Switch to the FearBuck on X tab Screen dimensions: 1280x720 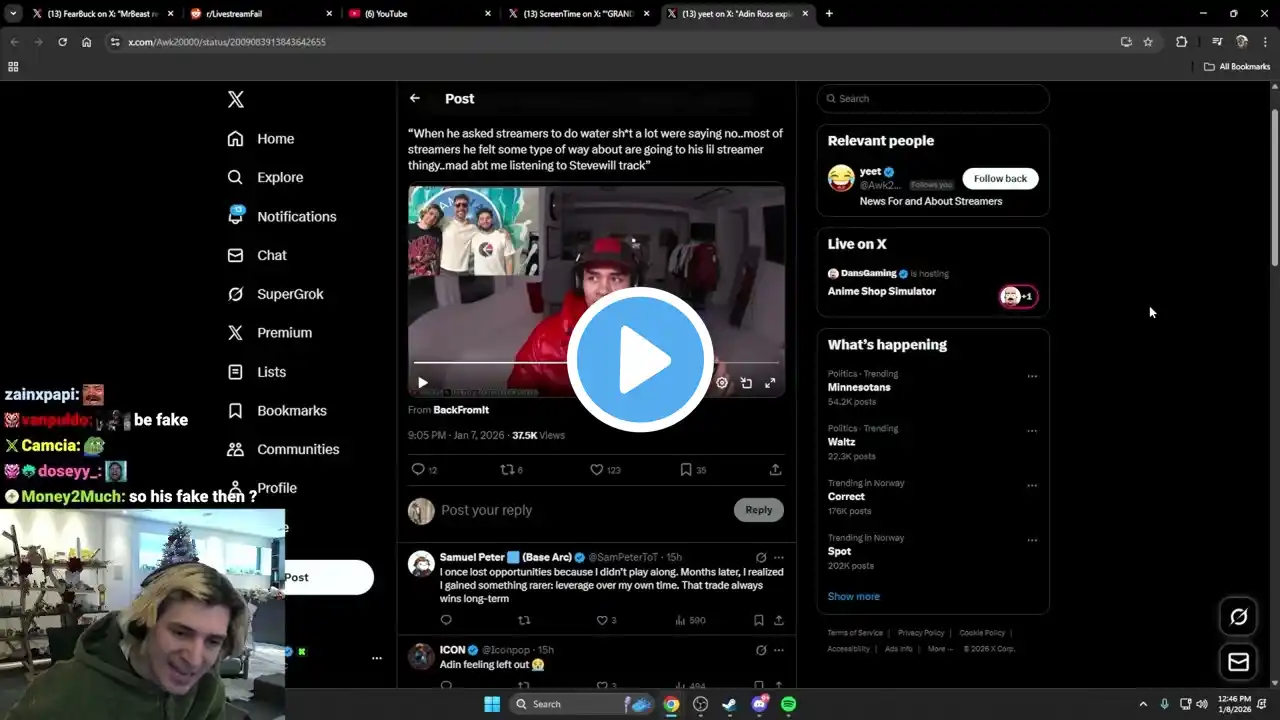(x=103, y=14)
